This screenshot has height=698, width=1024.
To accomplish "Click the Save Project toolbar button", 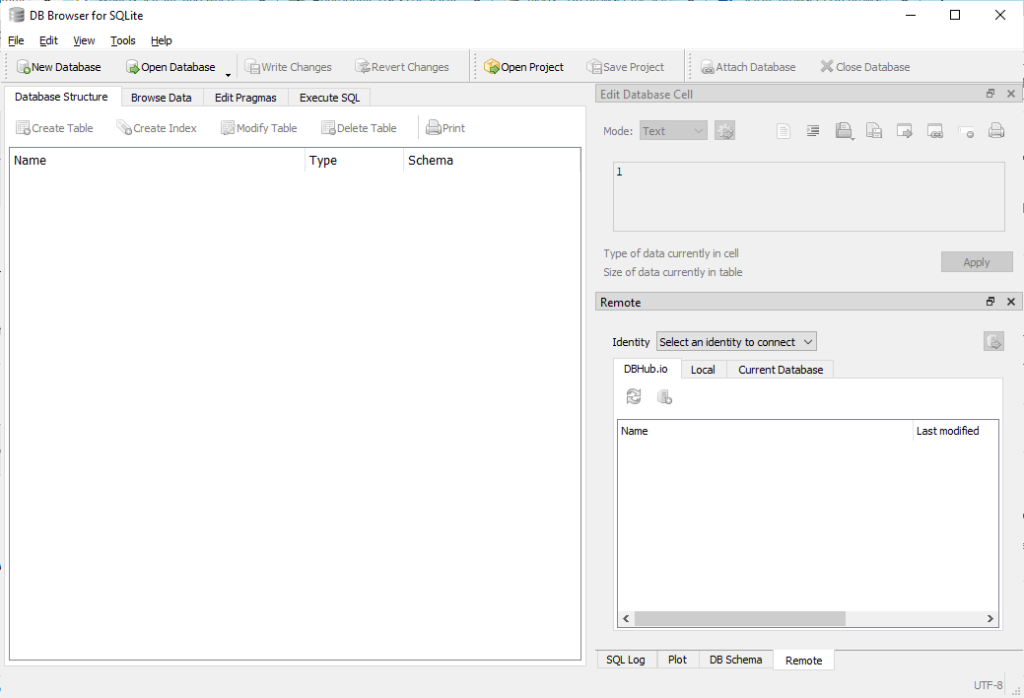I will click(x=625, y=67).
